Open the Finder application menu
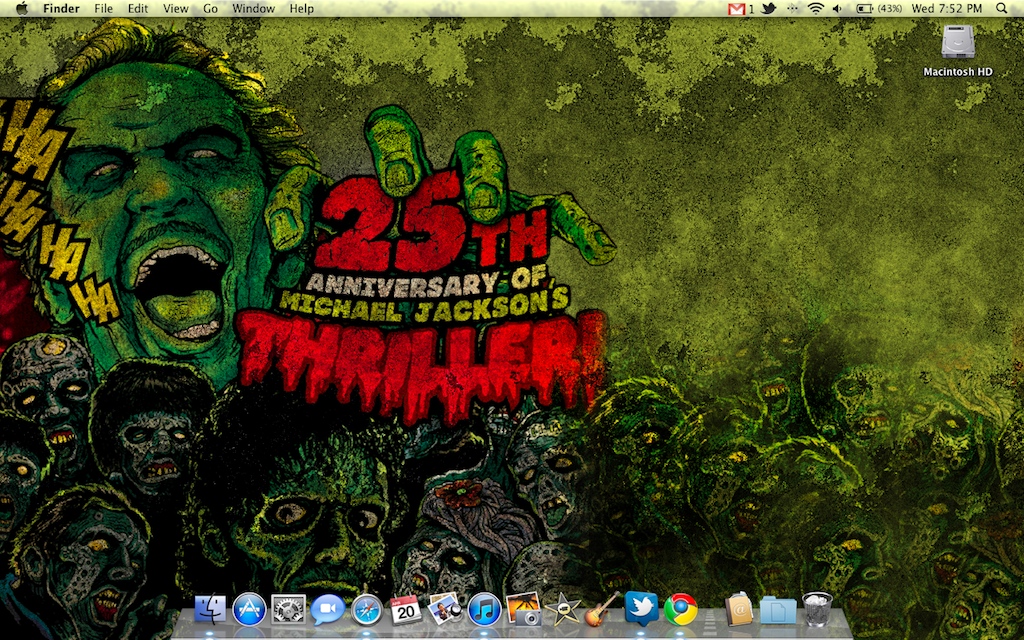Viewport: 1024px width, 640px height. [x=61, y=8]
